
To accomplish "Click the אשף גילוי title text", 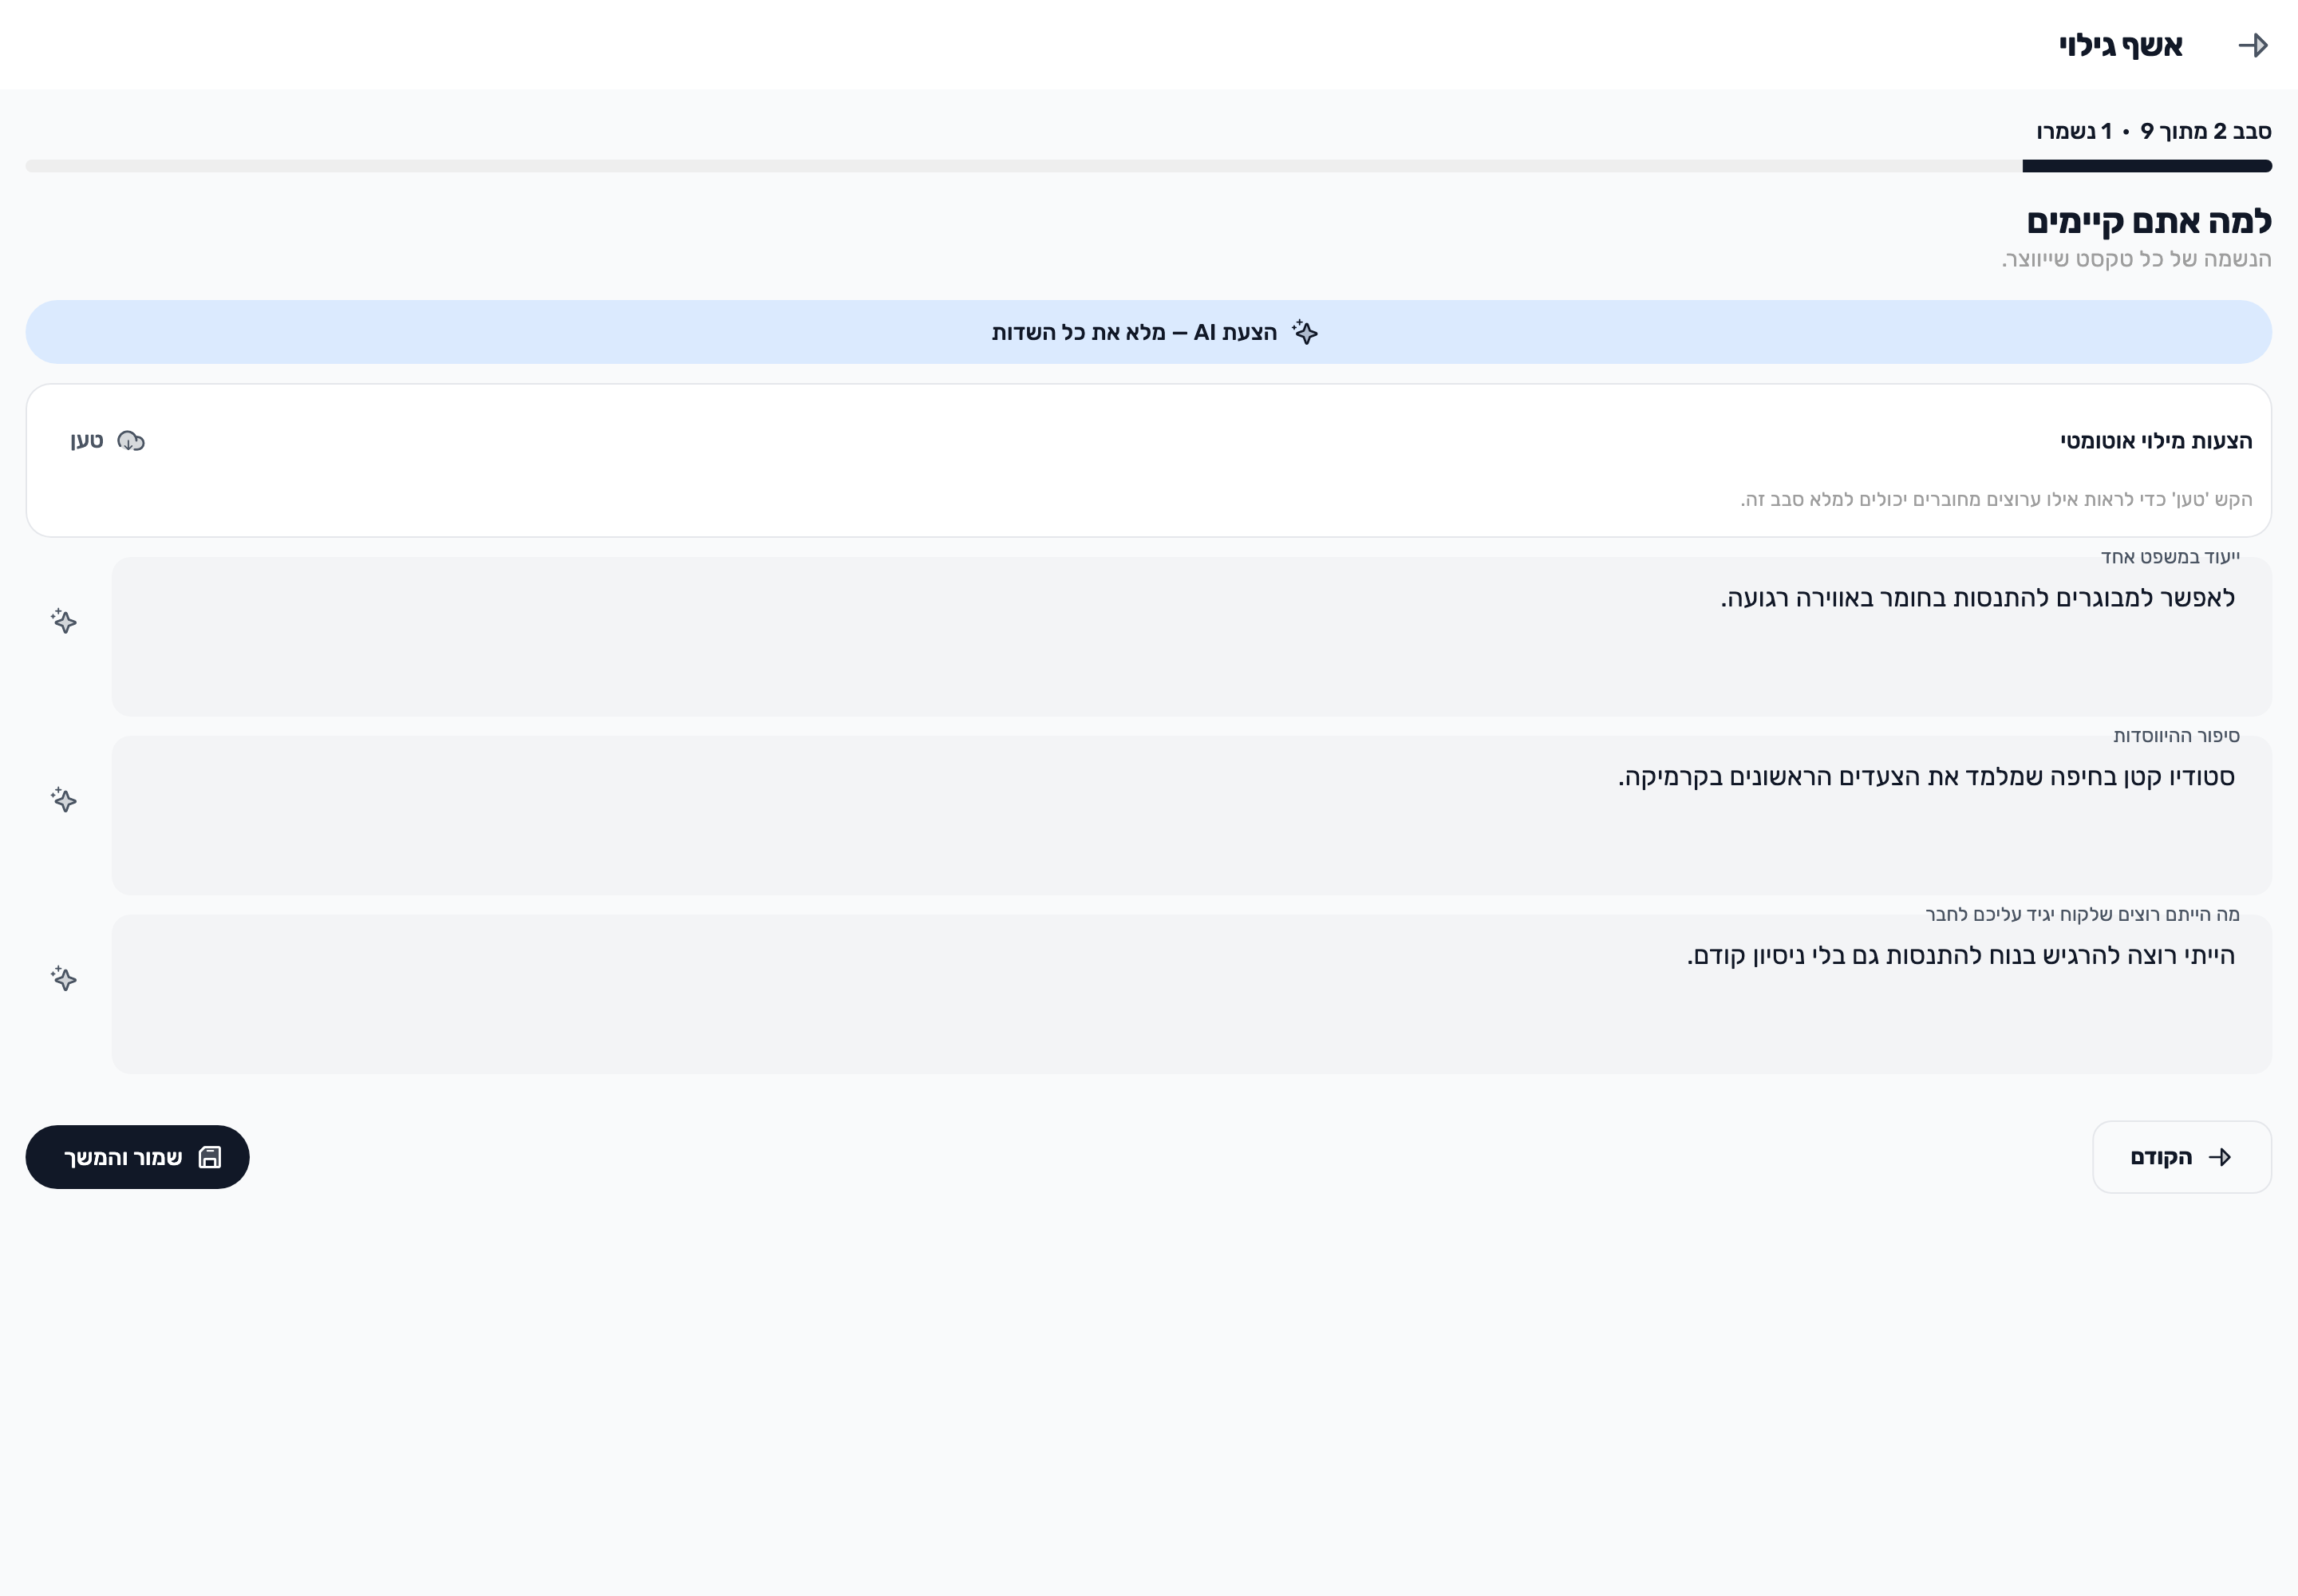I will tap(2120, 45).
